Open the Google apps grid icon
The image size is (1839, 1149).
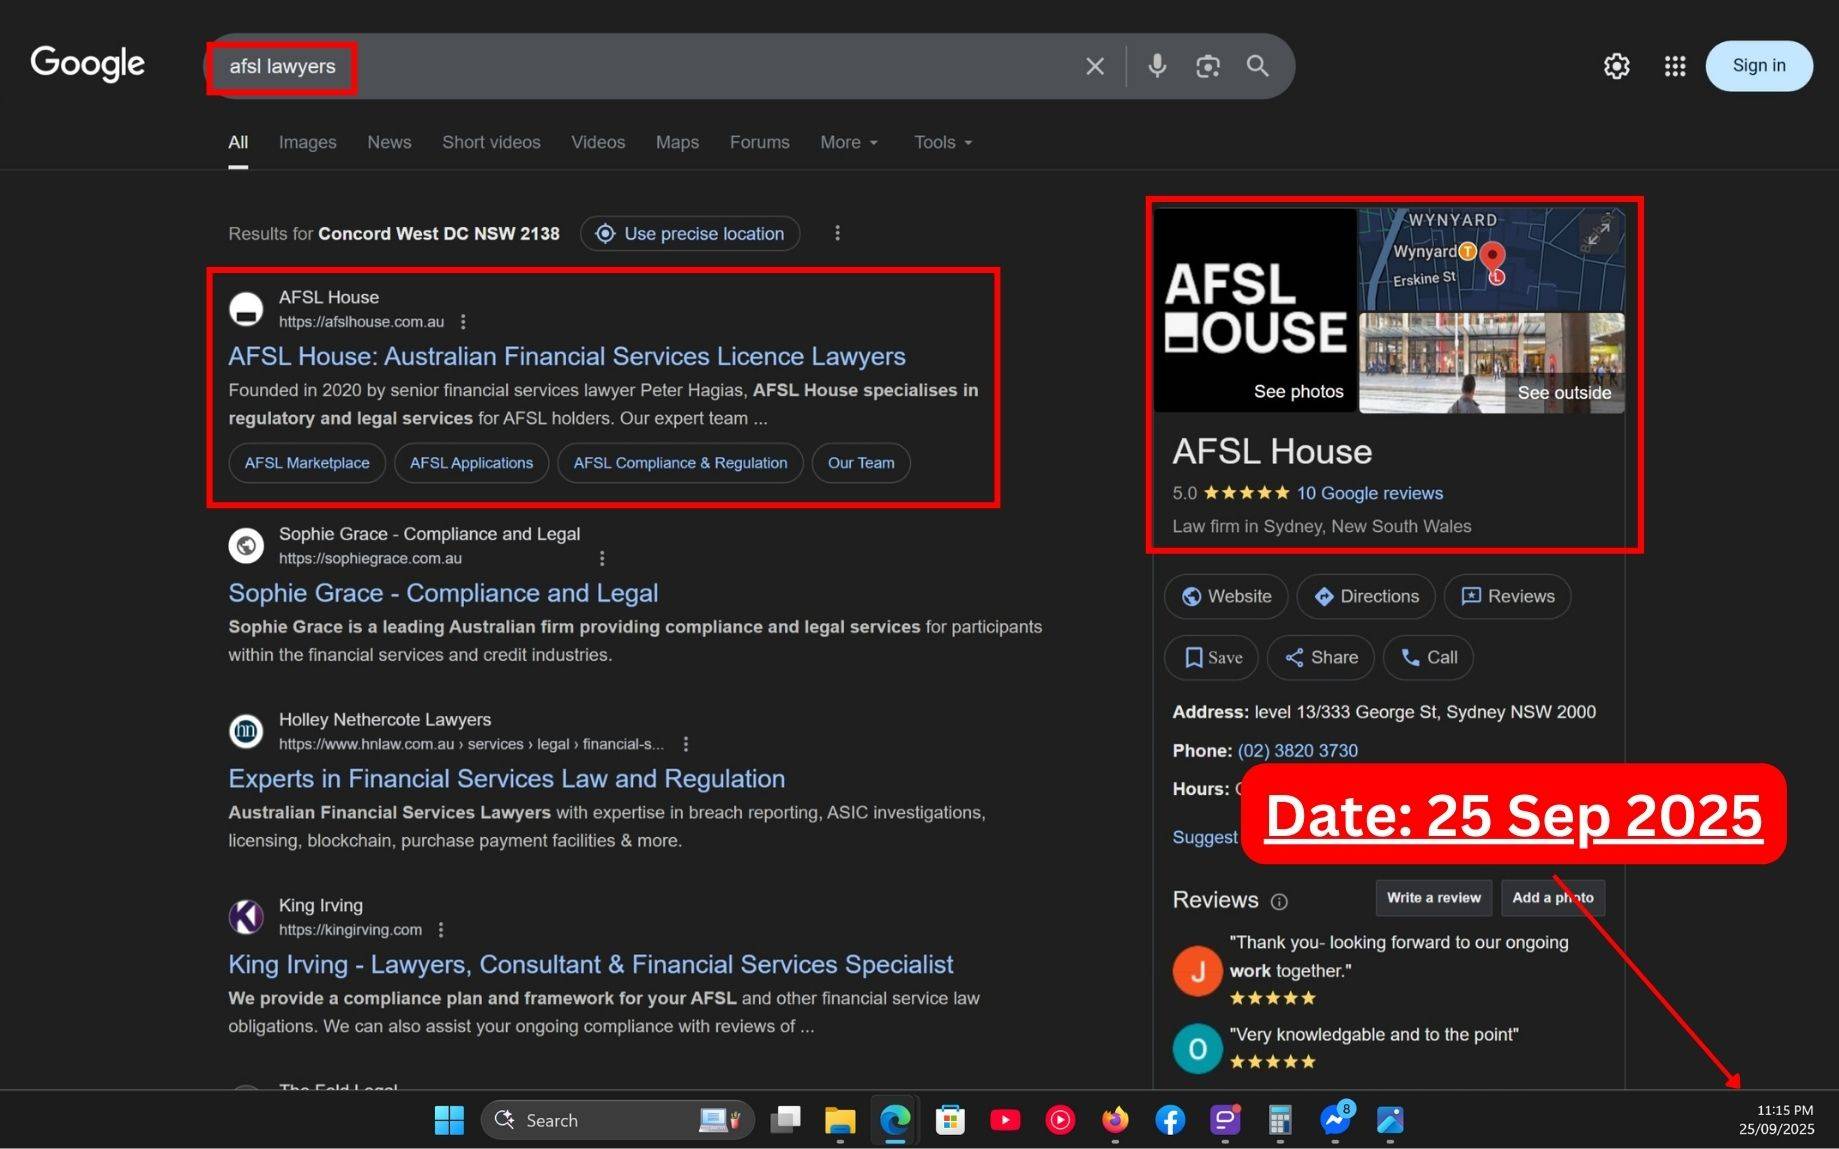(x=1675, y=66)
